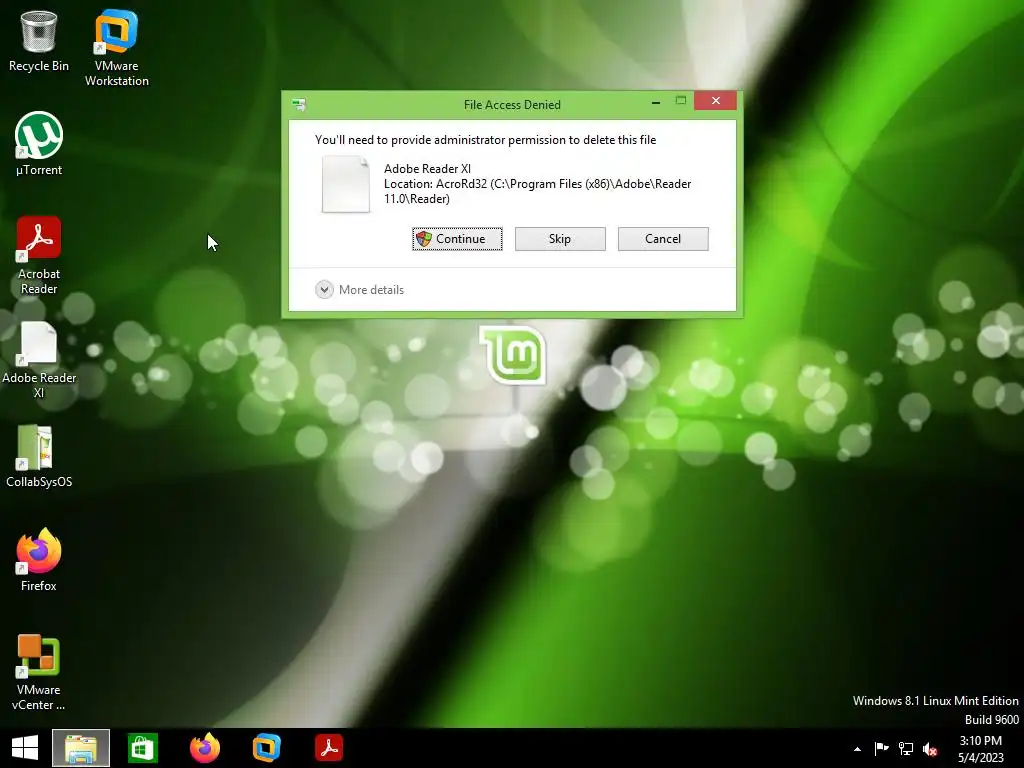Click the Skip button in the dialog

pyautogui.click(x=560, y=239)
